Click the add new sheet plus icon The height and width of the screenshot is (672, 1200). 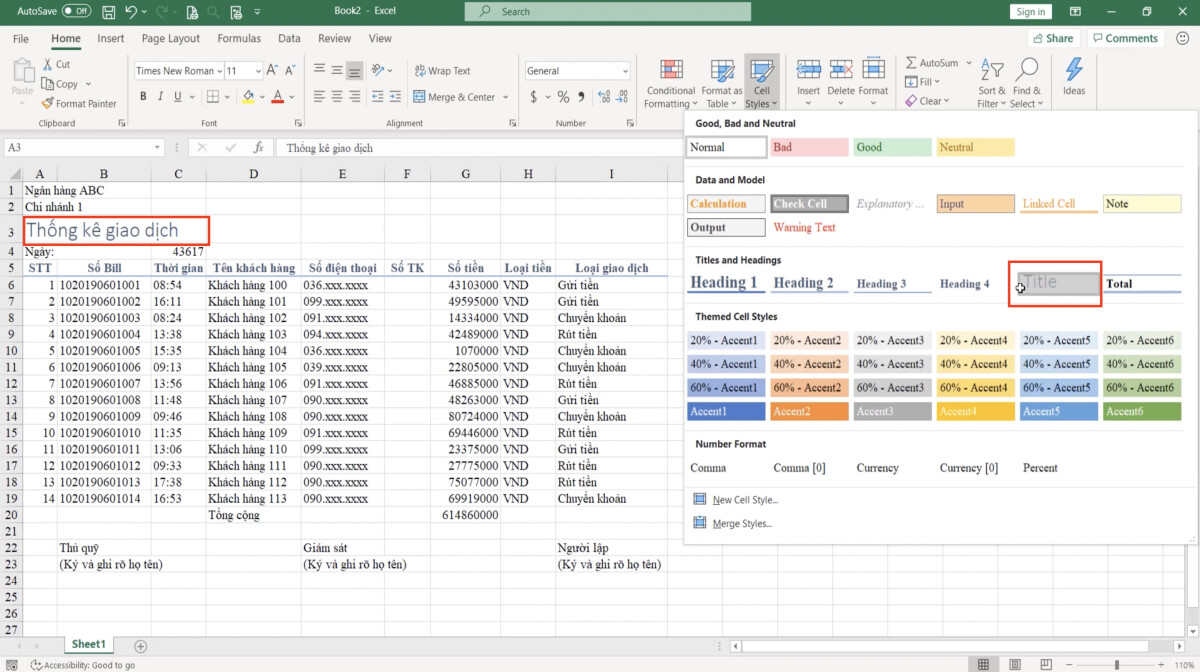click(140, 646)
